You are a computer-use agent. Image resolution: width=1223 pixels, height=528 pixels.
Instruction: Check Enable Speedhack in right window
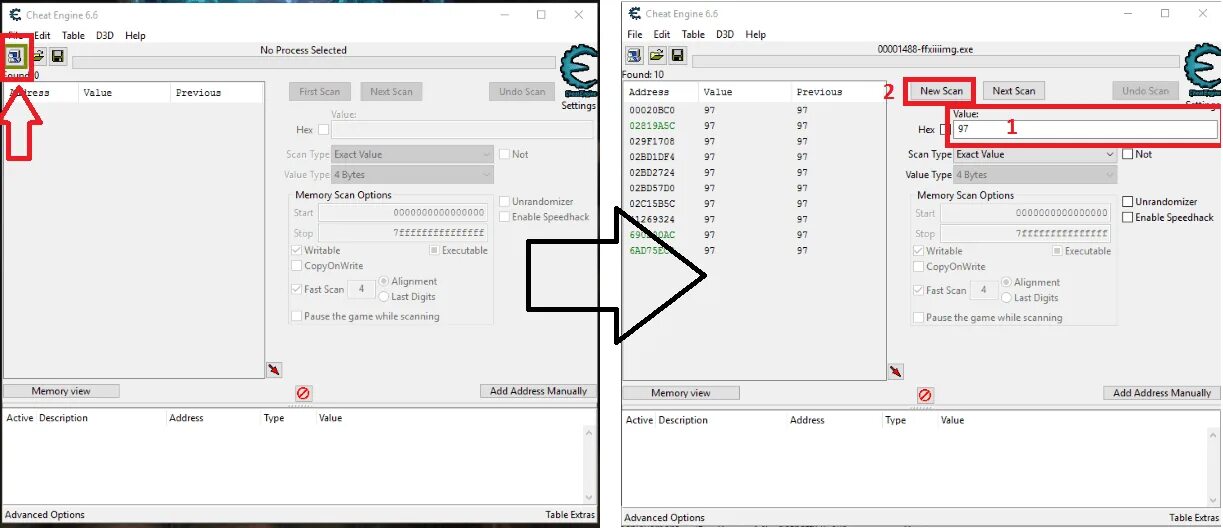point(1128,217)
